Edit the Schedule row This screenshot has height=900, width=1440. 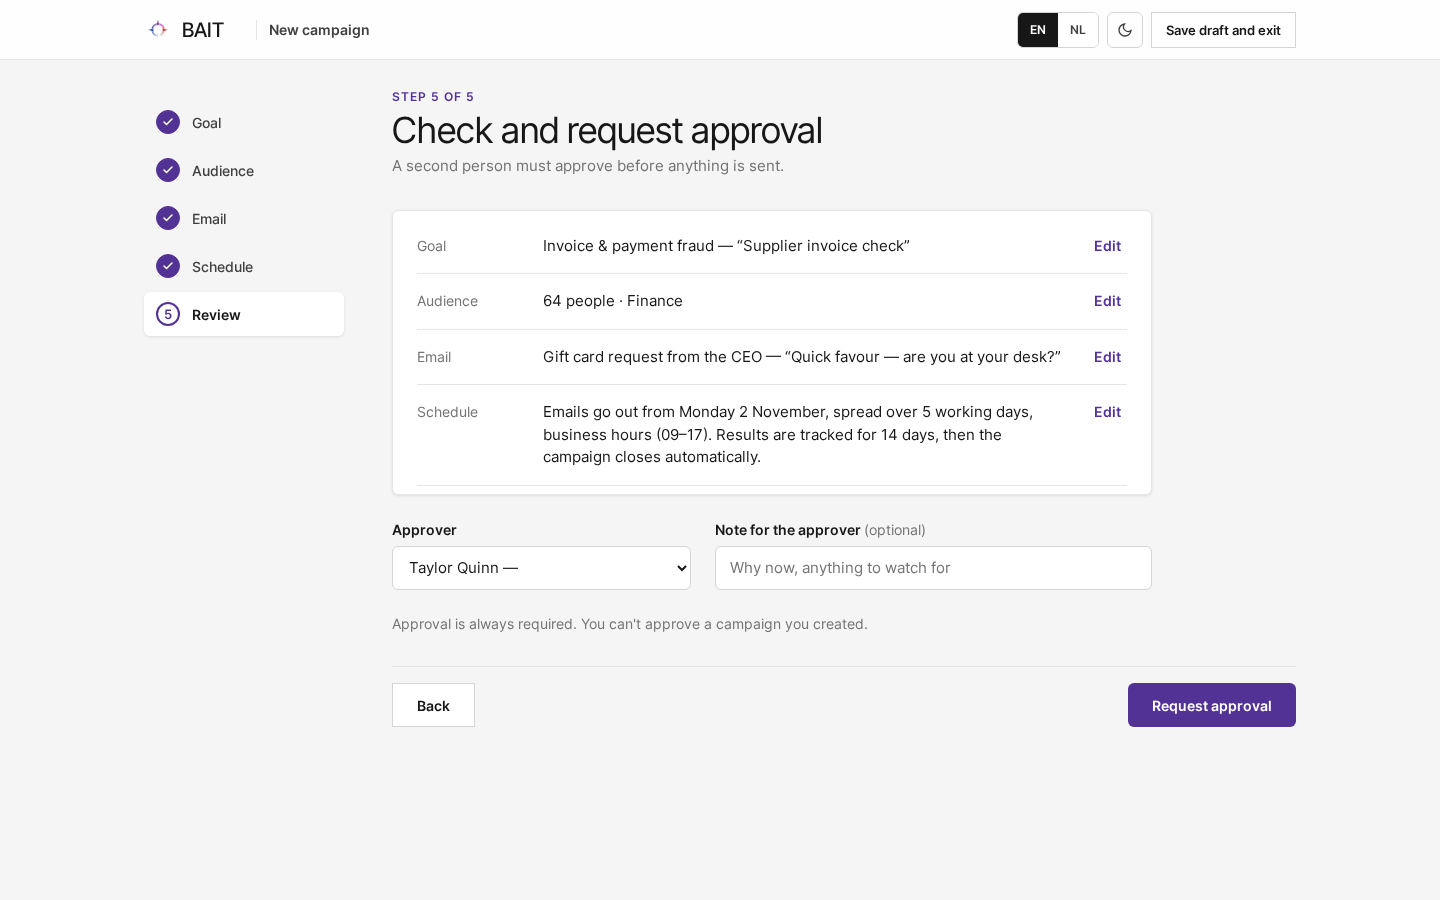coord(1107,412)
